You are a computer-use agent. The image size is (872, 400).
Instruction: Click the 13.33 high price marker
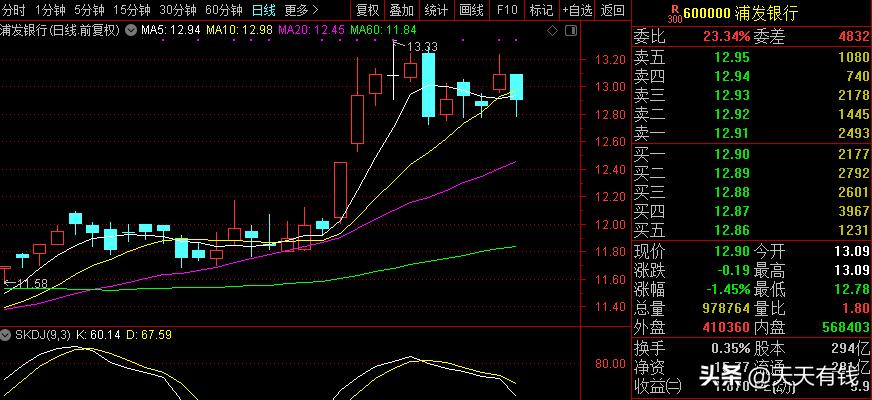(422, 46)
